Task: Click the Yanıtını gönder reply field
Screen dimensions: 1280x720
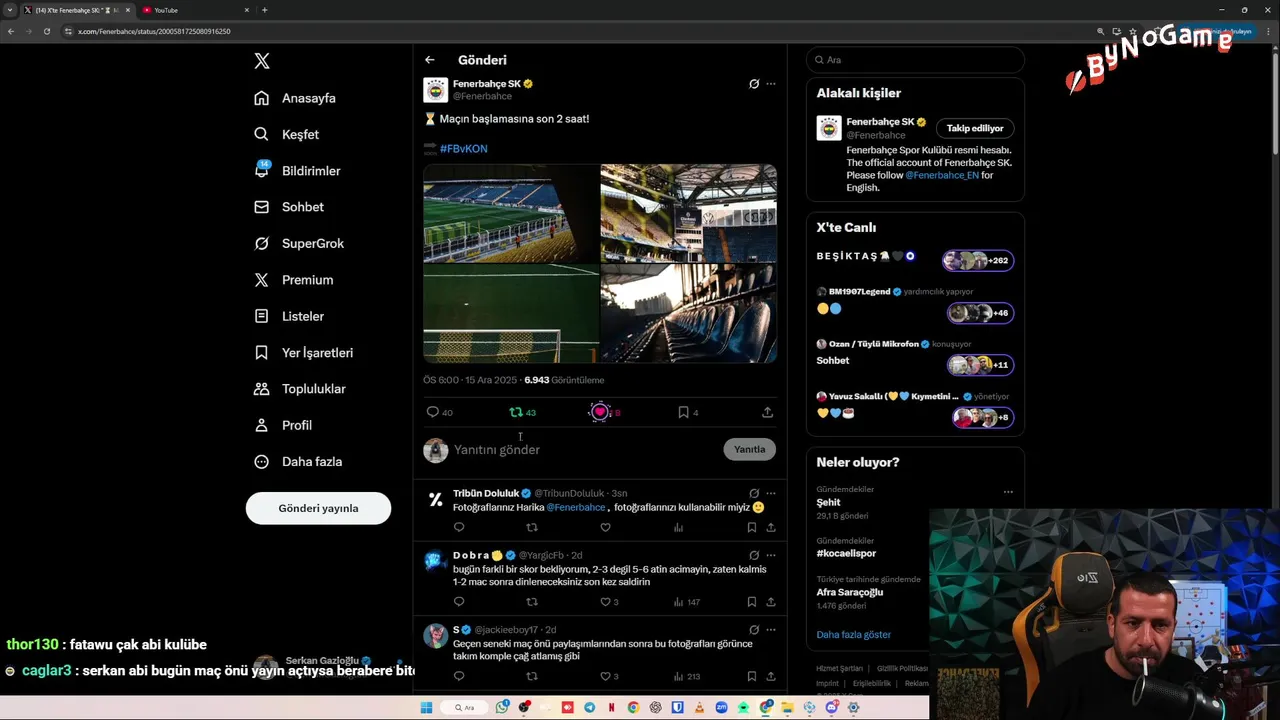Action: tap(585, 450)
